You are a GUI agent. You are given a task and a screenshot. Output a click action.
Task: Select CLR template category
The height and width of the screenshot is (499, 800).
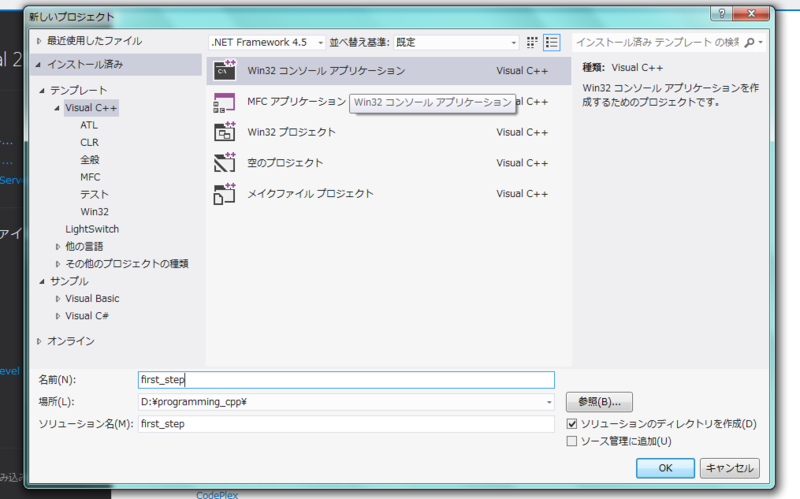tap(89, 143)
